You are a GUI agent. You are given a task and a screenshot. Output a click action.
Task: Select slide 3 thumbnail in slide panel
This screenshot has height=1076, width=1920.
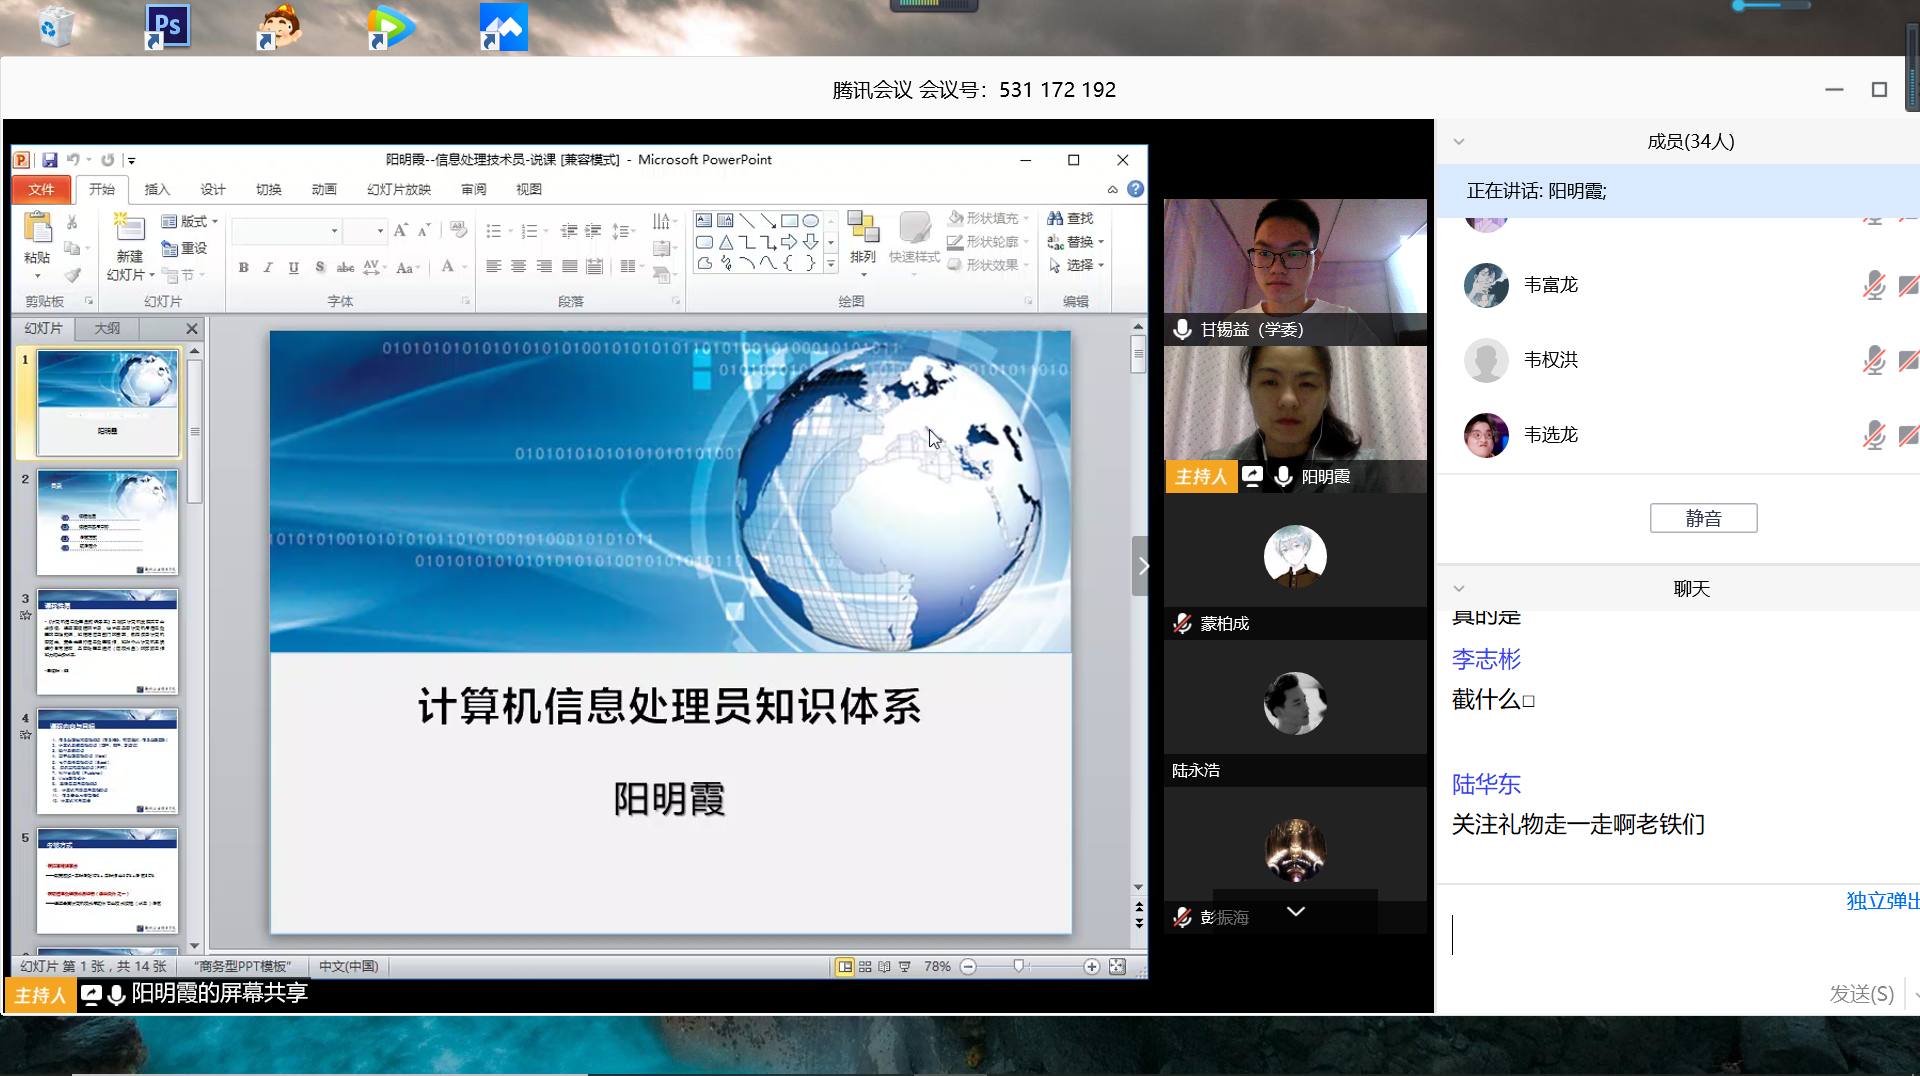pos(107,641)
